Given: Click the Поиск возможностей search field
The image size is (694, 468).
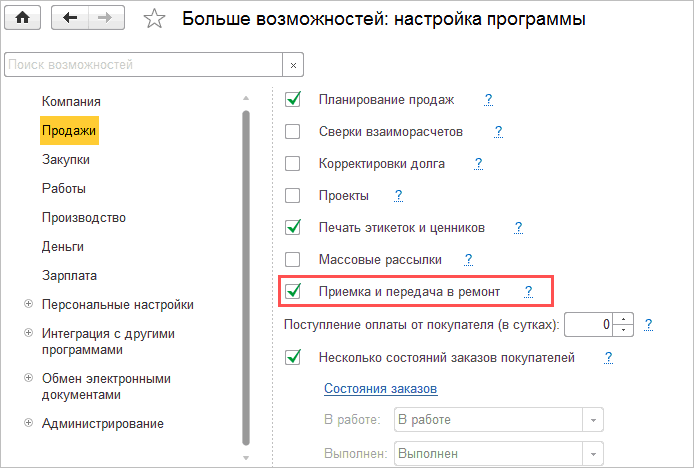Looking at the screenshot, I should 144,65.
